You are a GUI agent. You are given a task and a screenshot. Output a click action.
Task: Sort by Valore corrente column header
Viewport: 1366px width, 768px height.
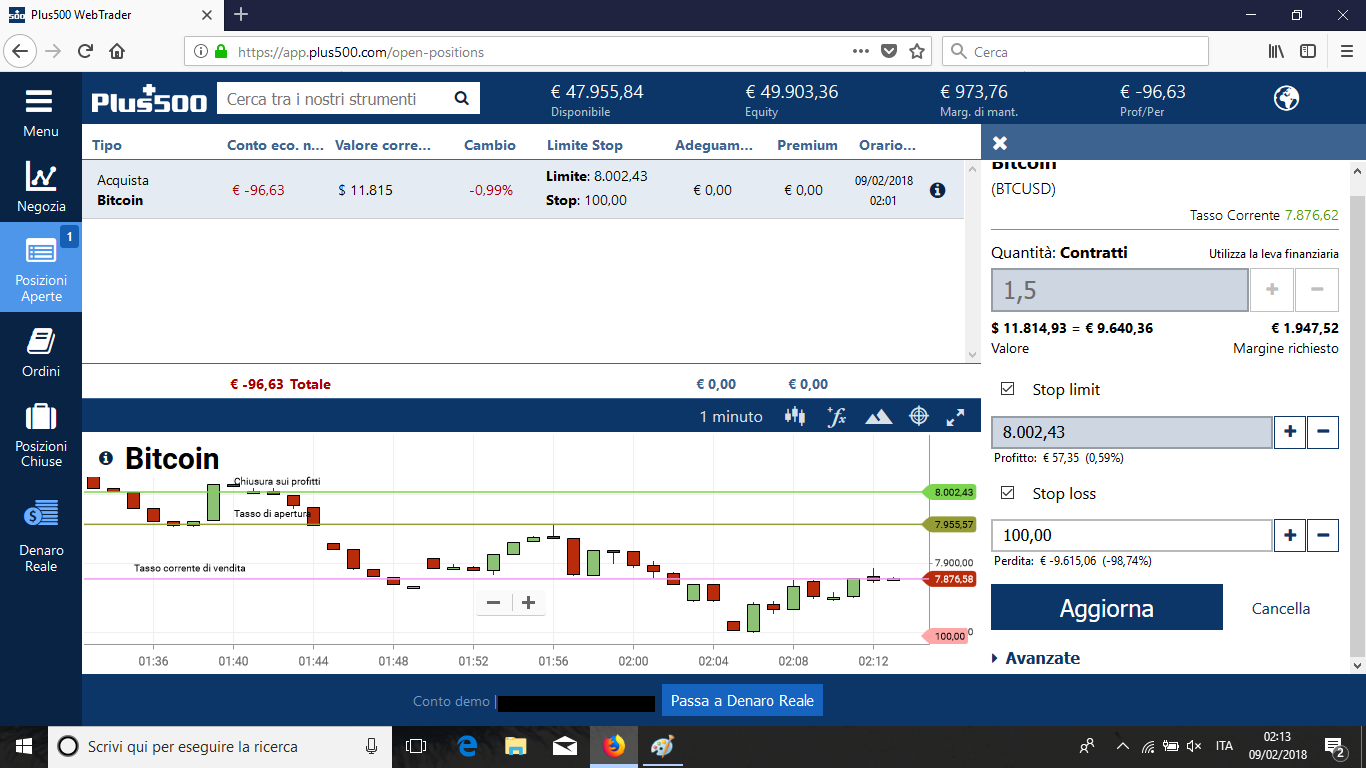click(383, 145)
